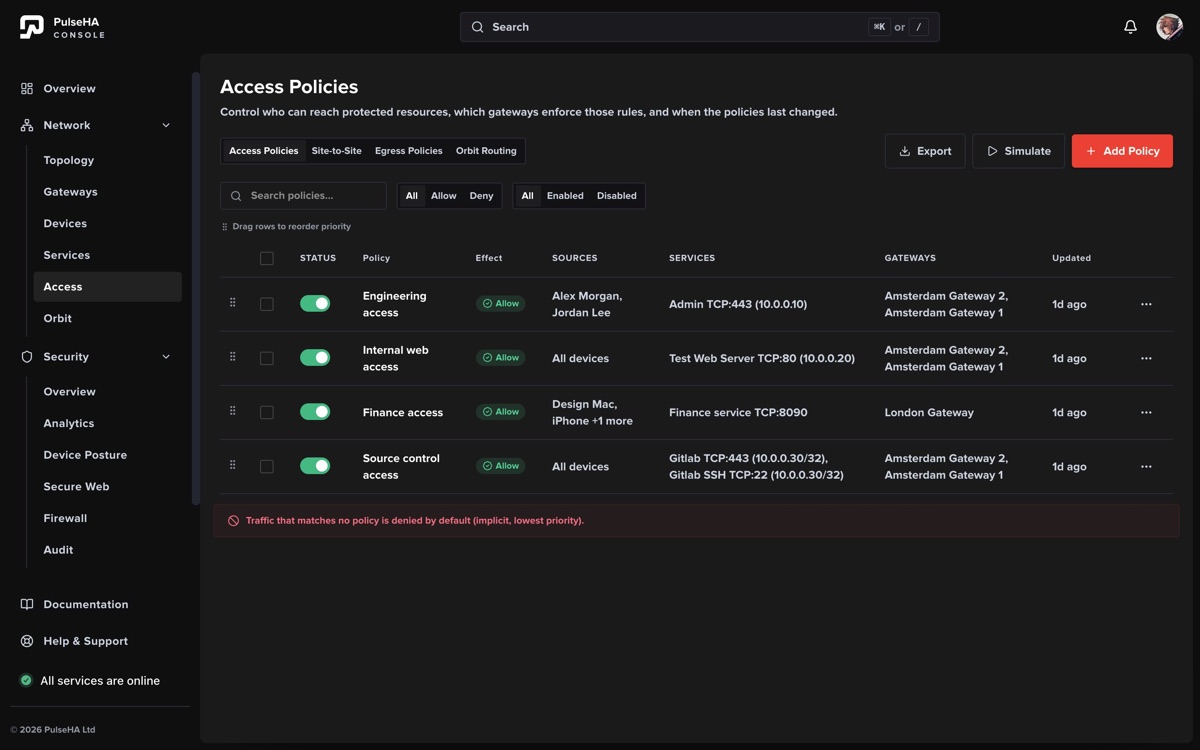Open Orbit in the sidebar
Image resolution: width=1200 pixels, height=750 pixels.
click(107, 318)
